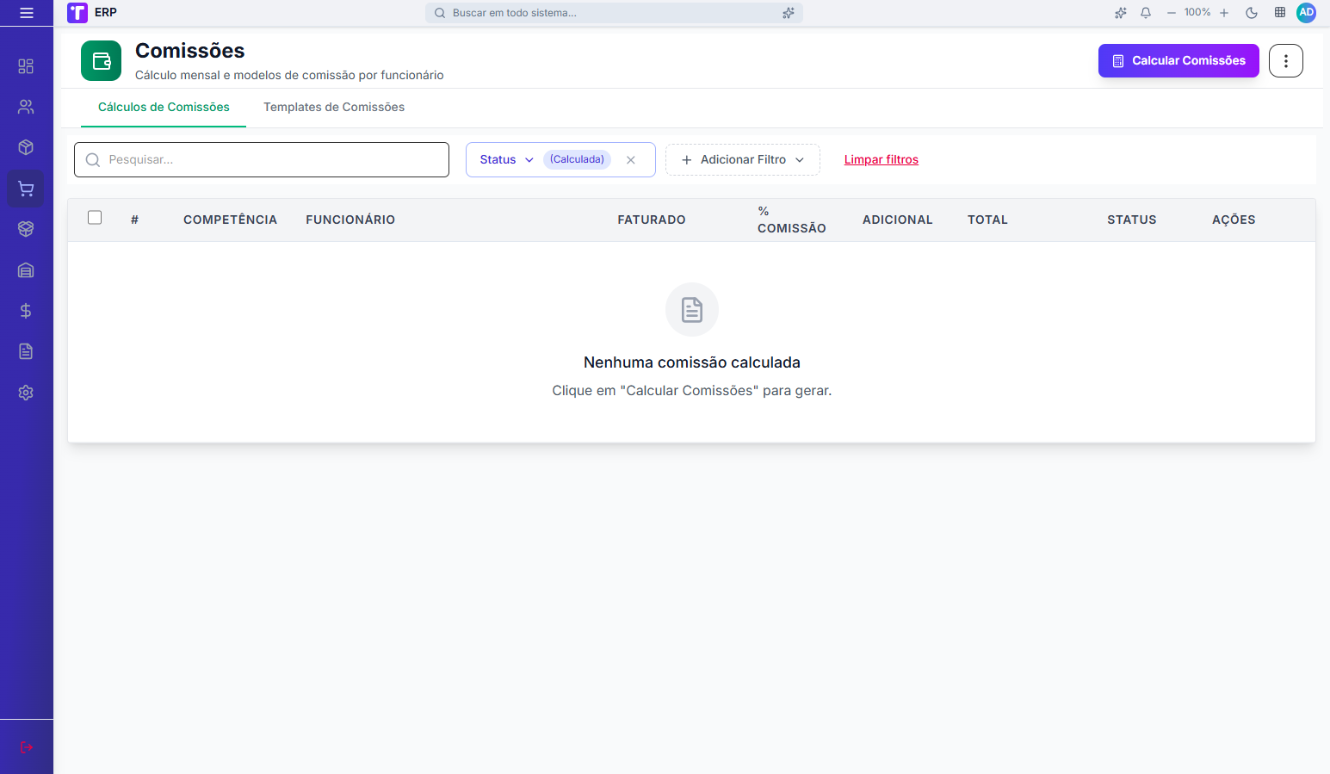
Task: Remove the Status filter with the X
Action: (x=630, y=160)
